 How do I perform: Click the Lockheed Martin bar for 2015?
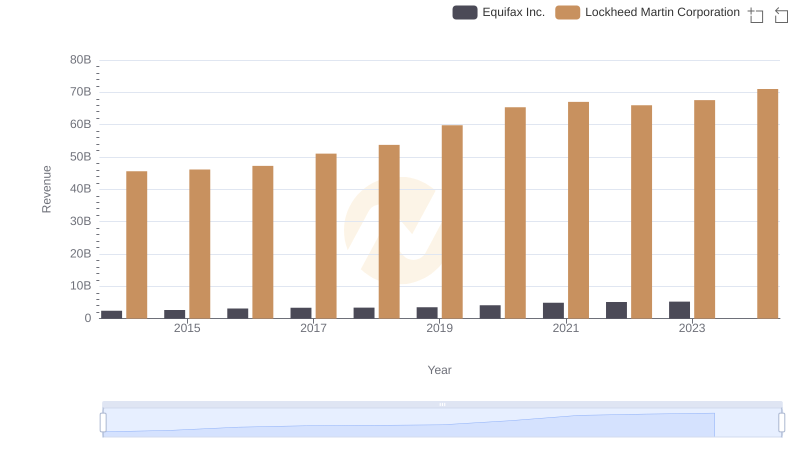pos(199,244)
